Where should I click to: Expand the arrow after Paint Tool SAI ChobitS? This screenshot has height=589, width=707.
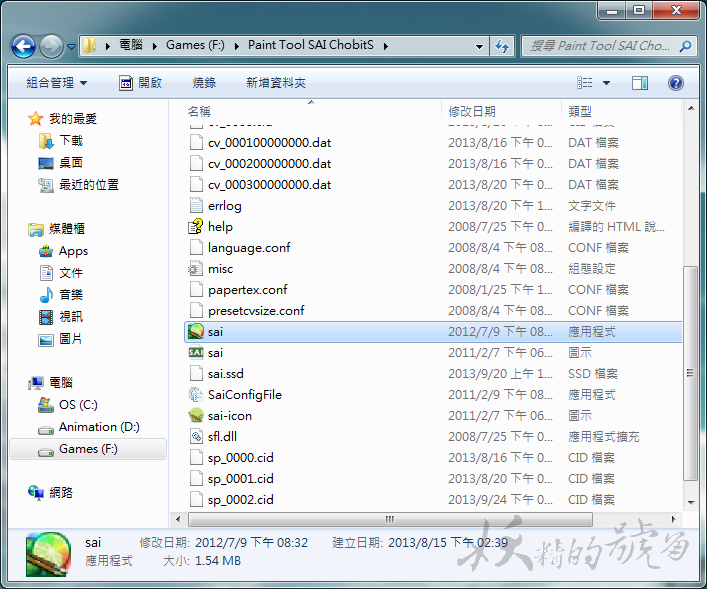pos(386,46)
